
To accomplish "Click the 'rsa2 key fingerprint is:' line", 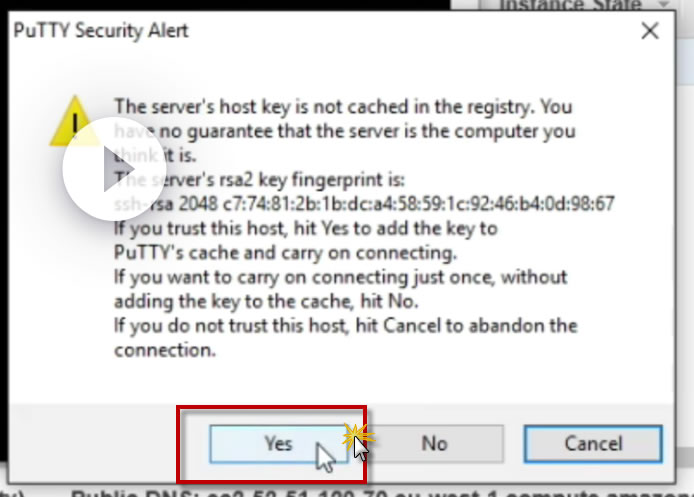I will pyautogui.click(x=259, y=180).
